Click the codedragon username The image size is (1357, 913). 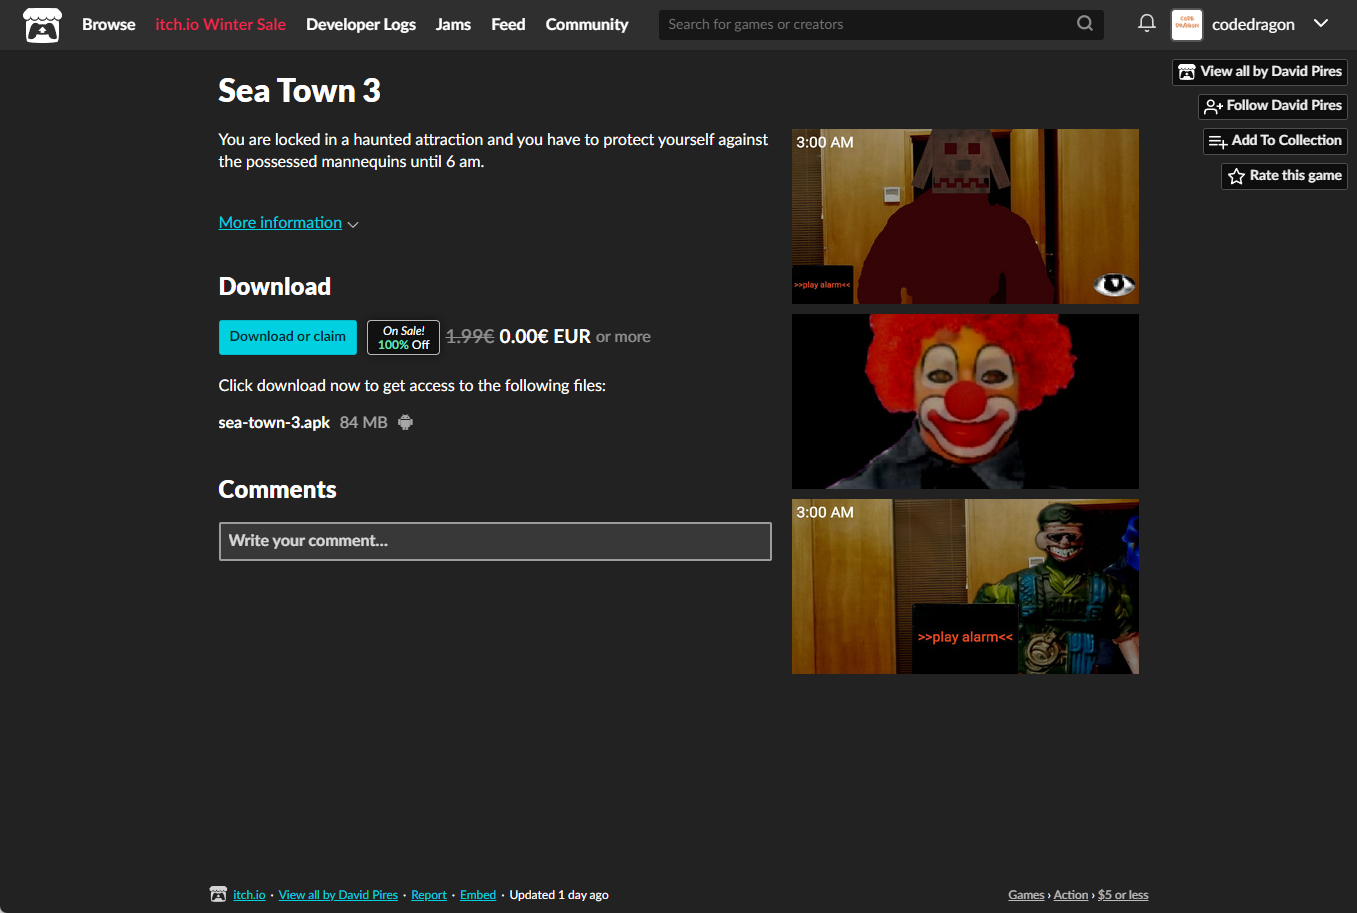(x=1253, y=24)
